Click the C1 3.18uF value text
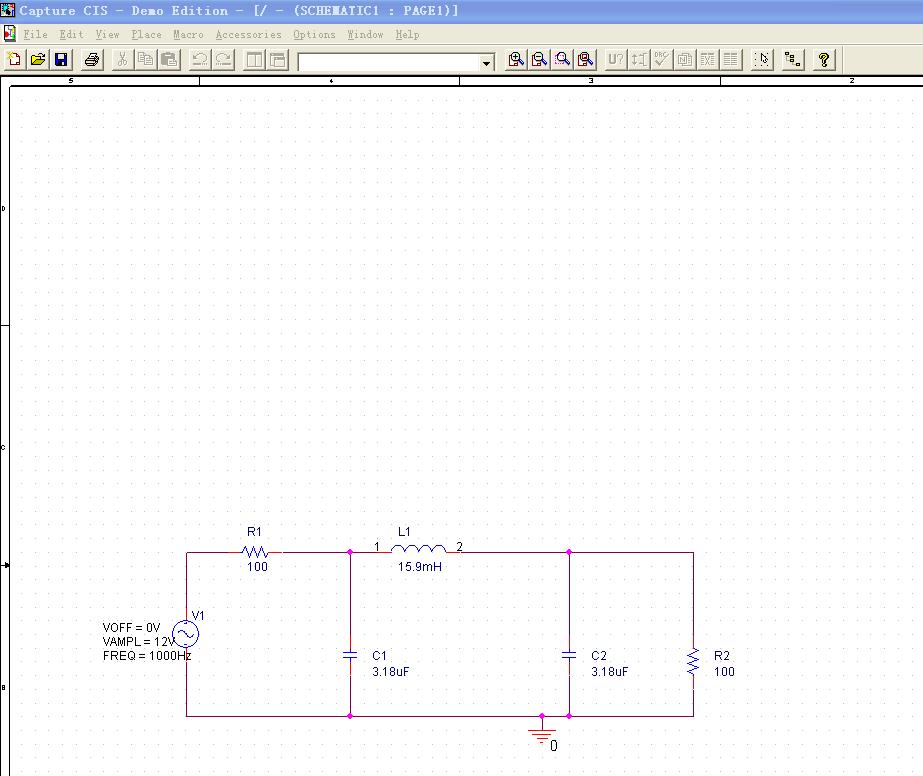This screenshot has width=923, height=776. (390, 672)
